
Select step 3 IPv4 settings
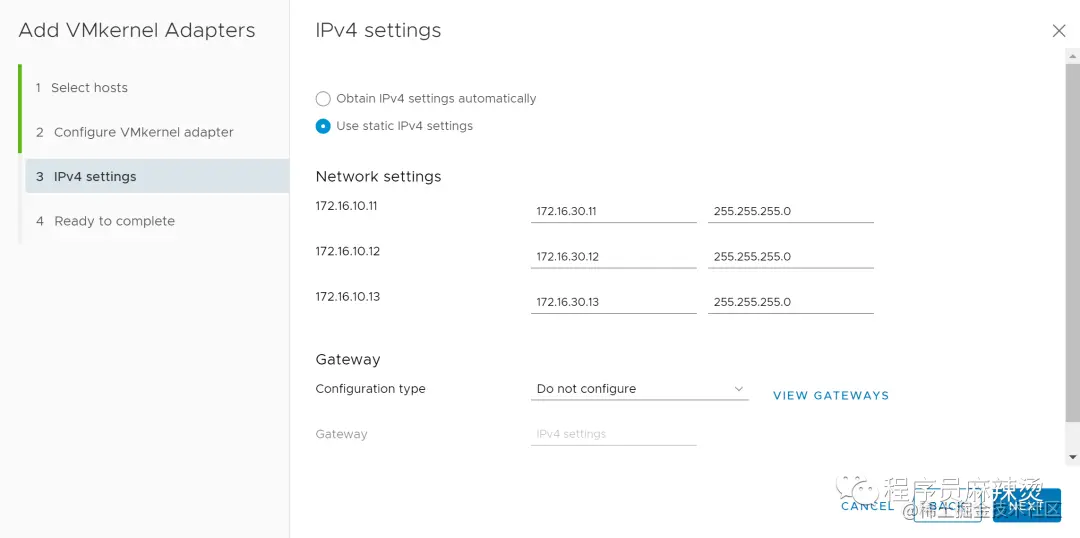pos(157,176)
